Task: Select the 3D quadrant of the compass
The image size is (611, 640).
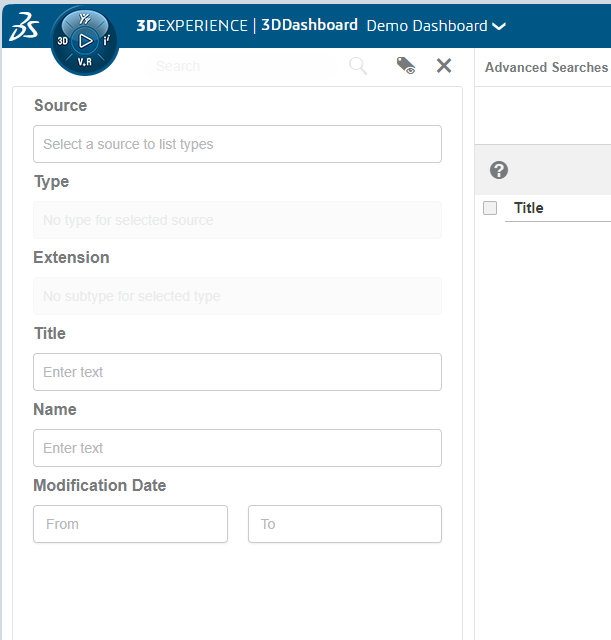Action: 63,42
